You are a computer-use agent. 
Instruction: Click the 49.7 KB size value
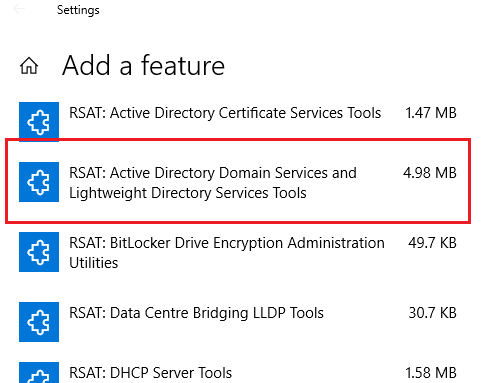click(432, 243)
